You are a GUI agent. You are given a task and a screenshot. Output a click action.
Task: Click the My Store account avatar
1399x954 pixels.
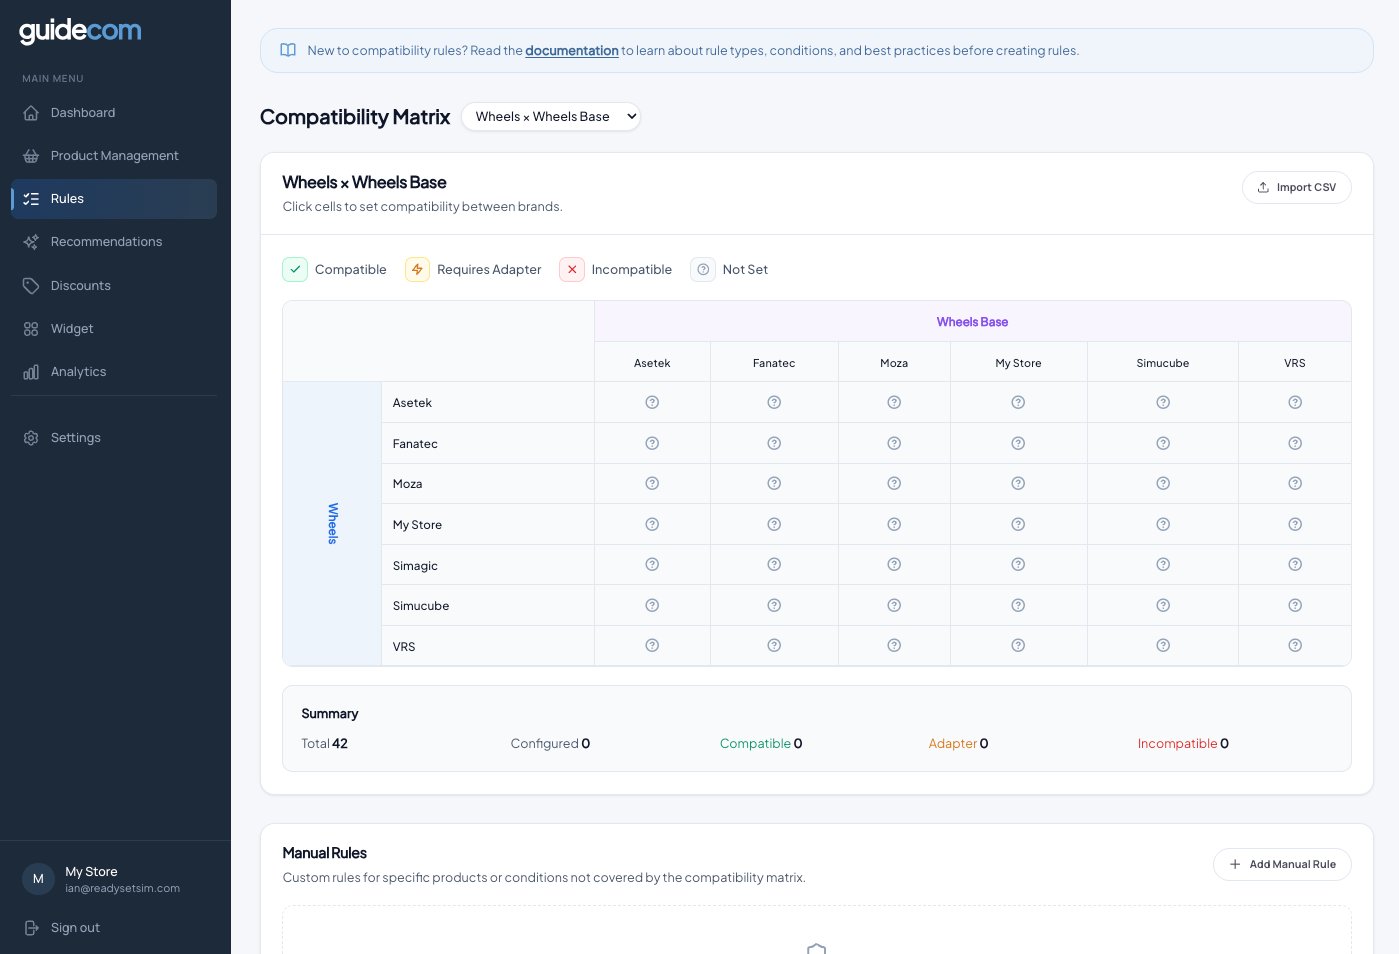(38, 879)
